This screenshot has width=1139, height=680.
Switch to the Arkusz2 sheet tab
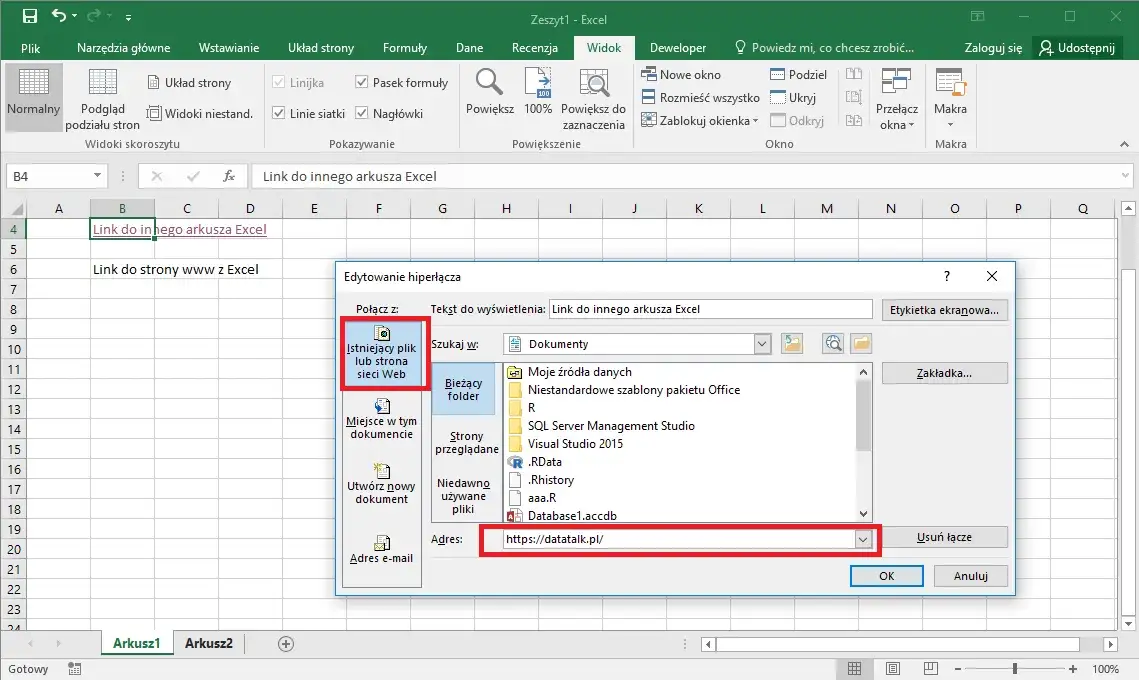coord(208,643)
